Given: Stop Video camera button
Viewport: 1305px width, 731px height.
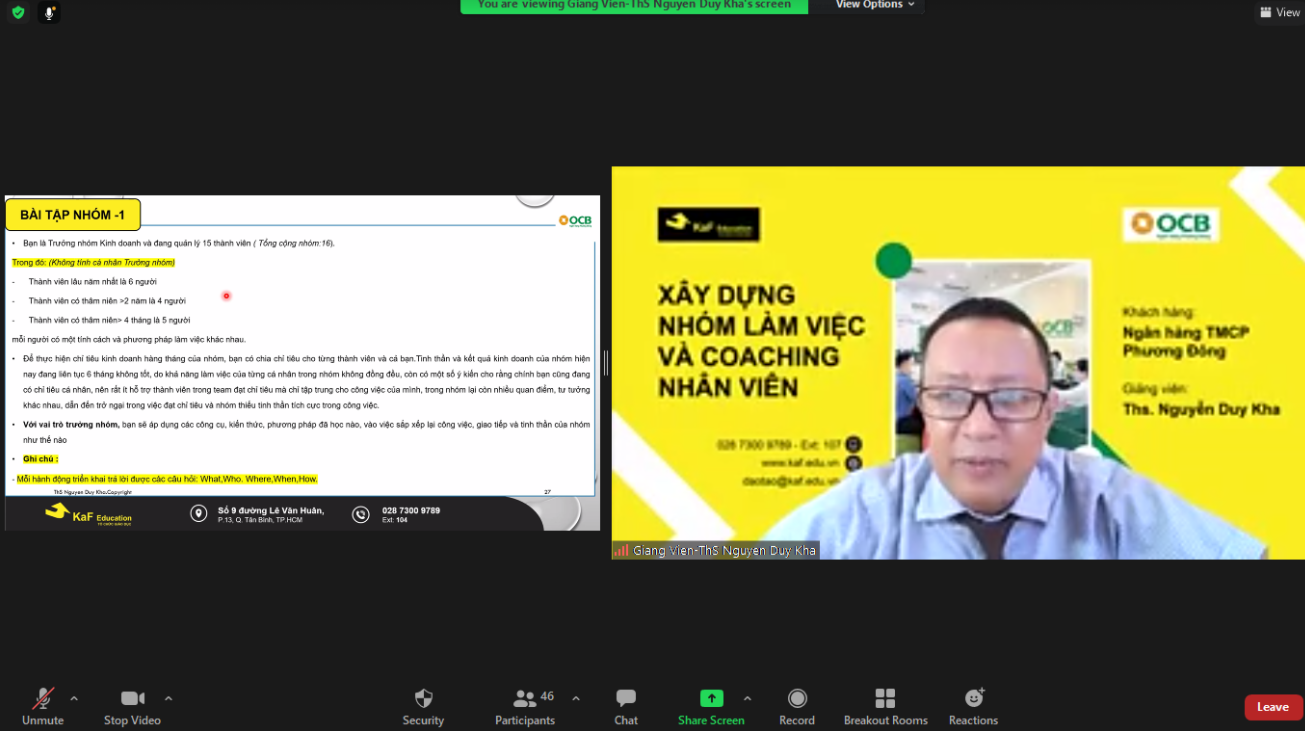Looking at the screenshot, I should click(x=132, y=706).
